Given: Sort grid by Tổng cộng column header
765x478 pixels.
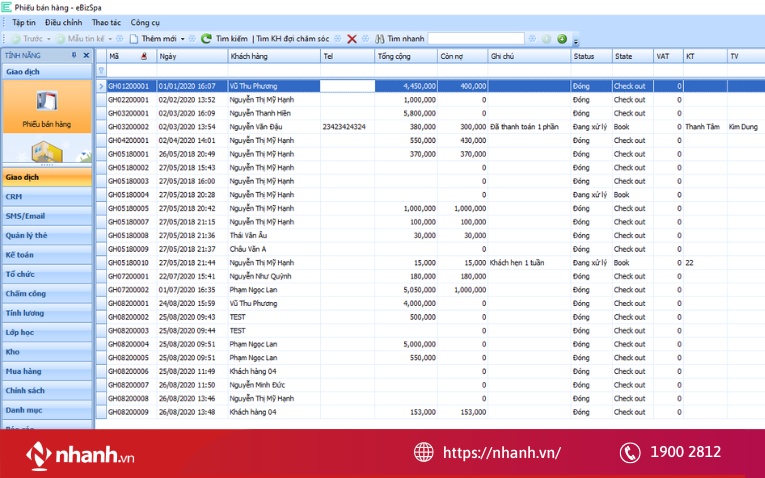Looking at the screenshot, I should [405, 56].
